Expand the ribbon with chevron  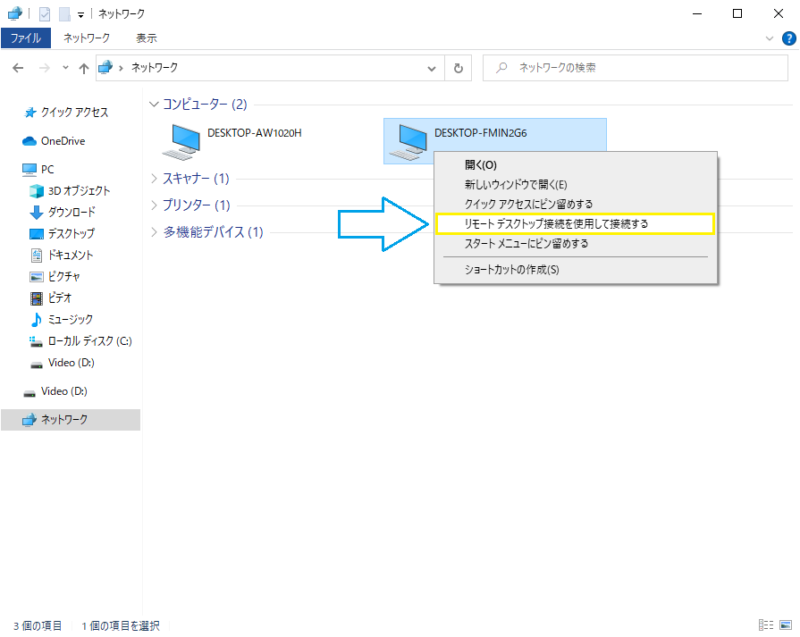[769, 38]
